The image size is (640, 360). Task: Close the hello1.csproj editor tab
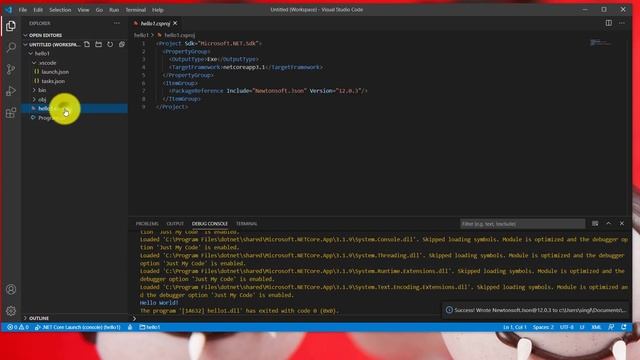(175, 23)
